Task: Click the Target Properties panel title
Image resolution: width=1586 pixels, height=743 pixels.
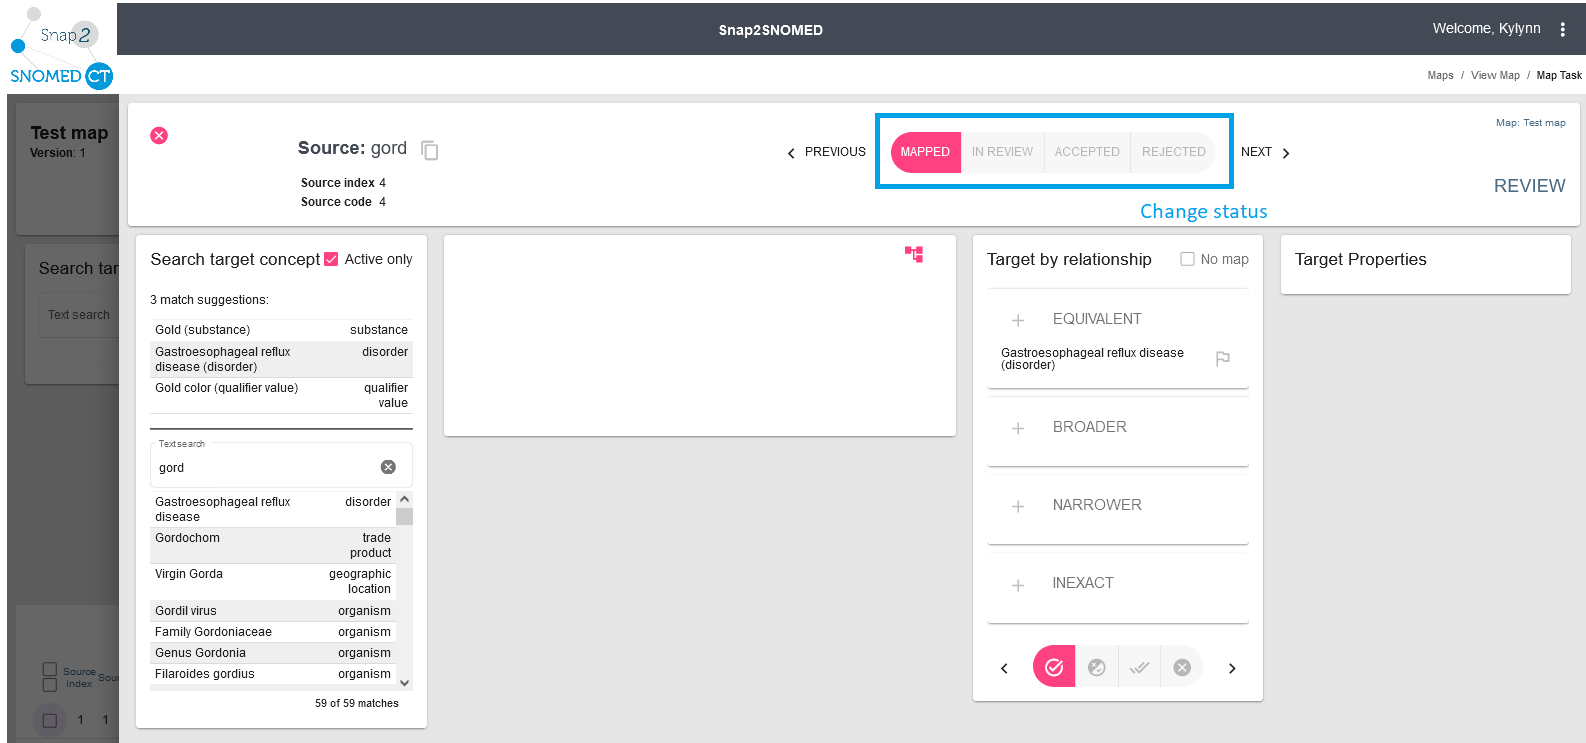Action: (x=1360, y=259)
